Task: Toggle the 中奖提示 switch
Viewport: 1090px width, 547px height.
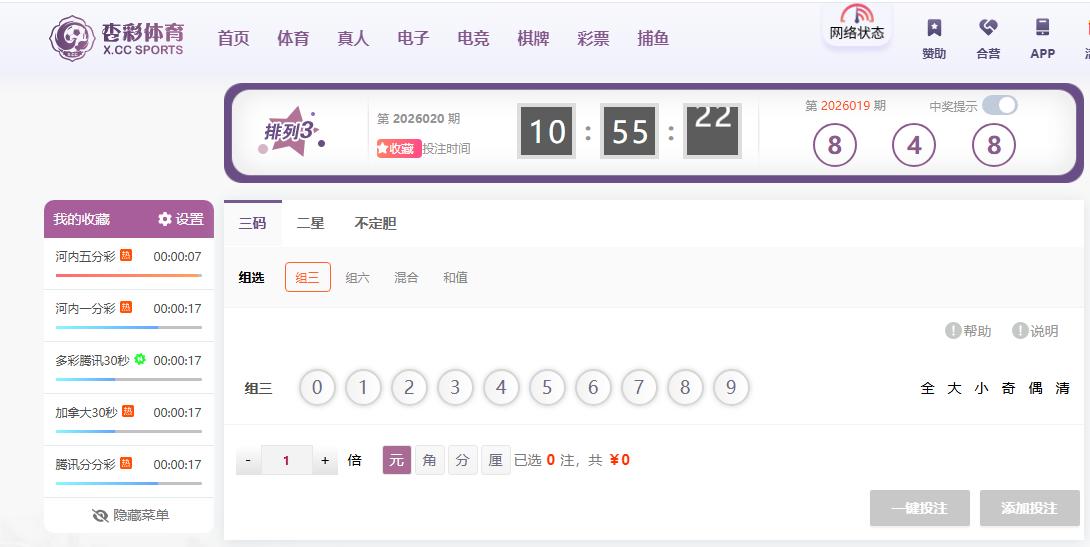Action: [x=999, y=106]
